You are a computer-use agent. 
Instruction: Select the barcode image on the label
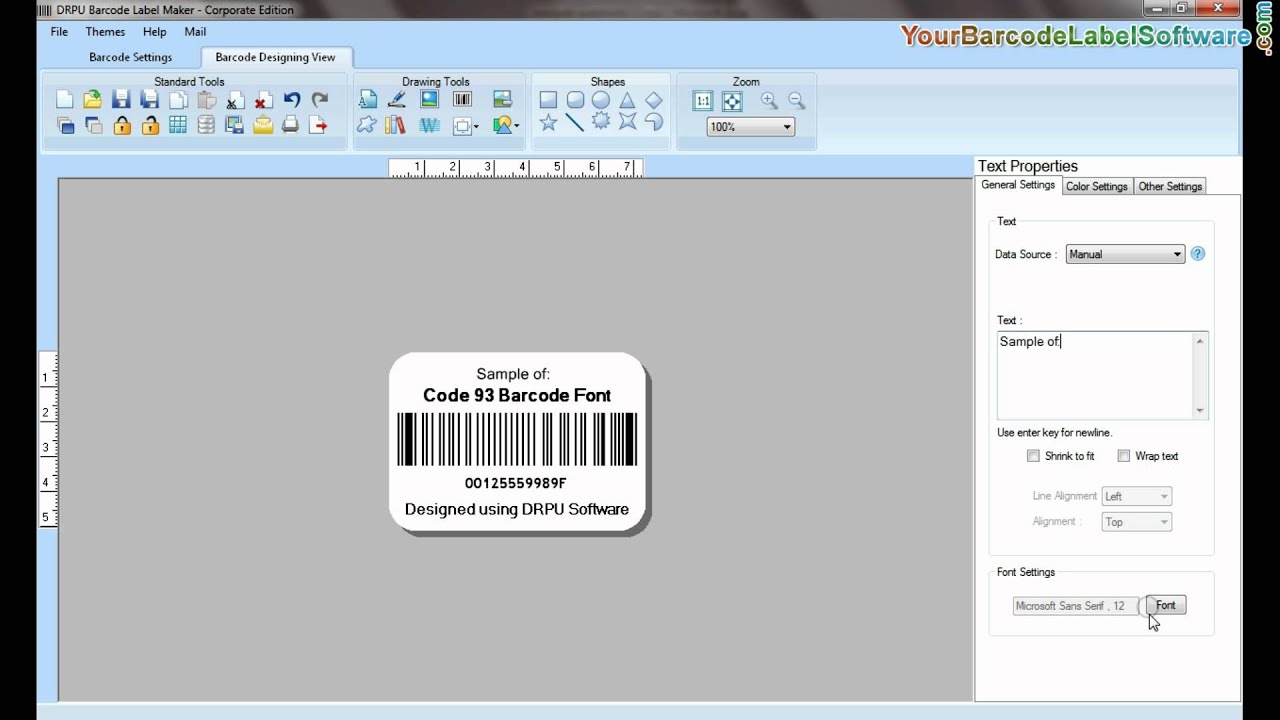click(x=517, y=439)
